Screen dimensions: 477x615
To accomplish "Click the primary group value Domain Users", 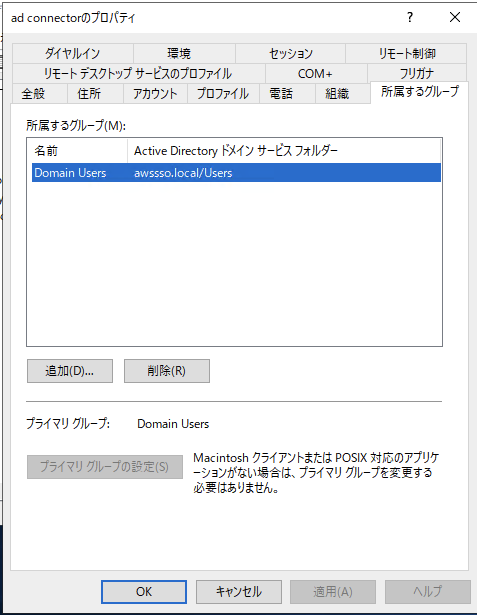I will (x=173, y=424).
